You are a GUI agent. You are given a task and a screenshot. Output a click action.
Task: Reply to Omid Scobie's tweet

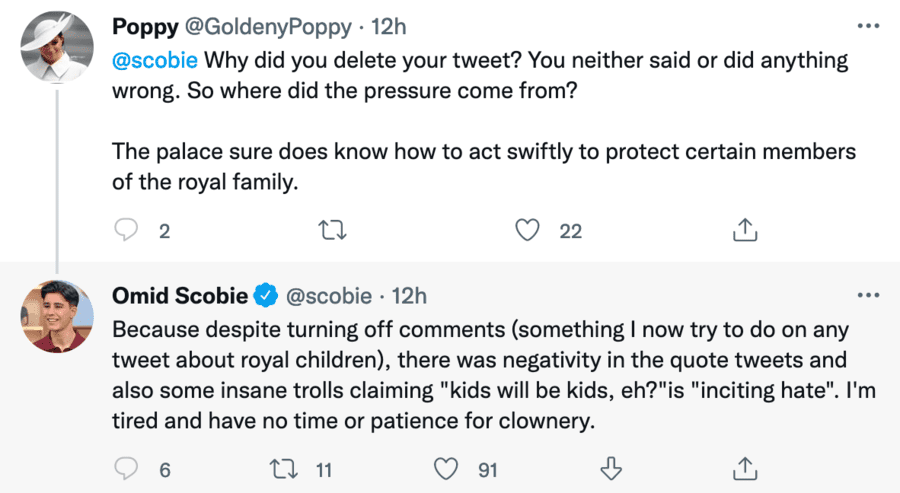126,467
